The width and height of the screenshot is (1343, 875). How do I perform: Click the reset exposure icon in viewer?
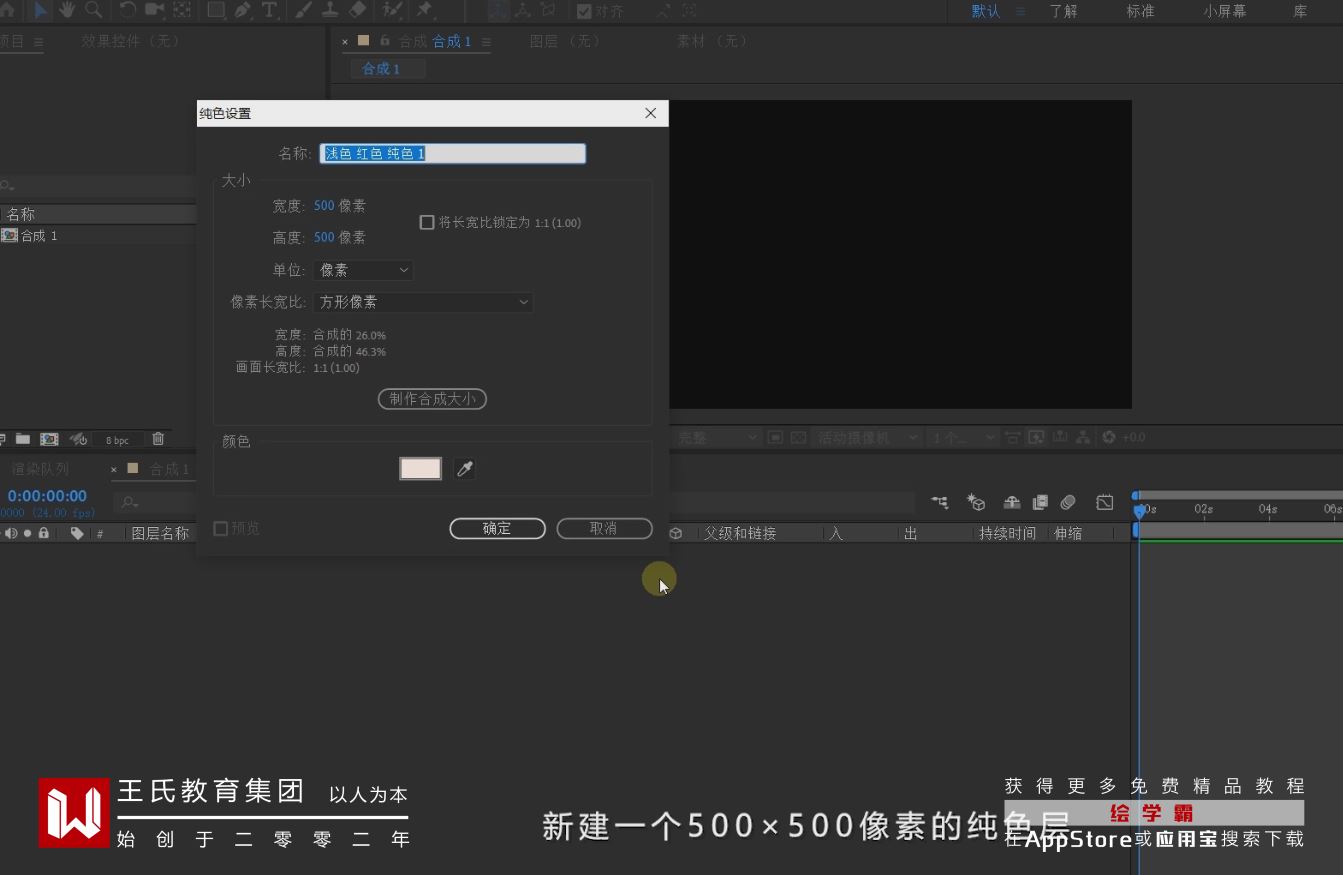[1108, 437]
